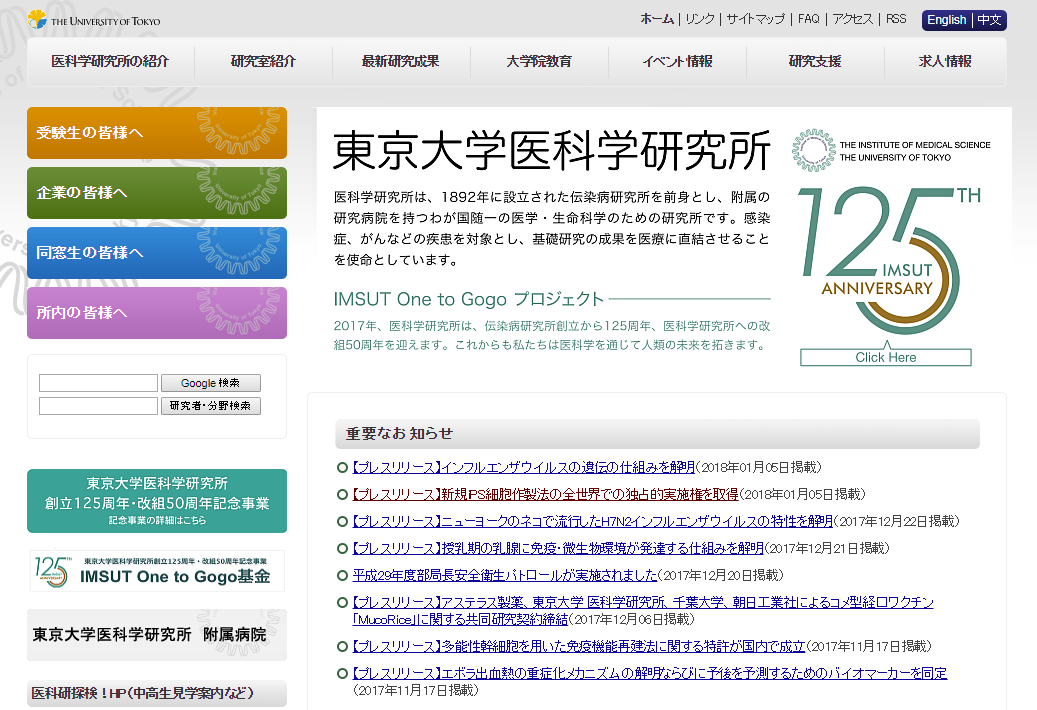The image size is (1037, 710).
Task: Open the FAQ link
Action: (x=808, y=19)
